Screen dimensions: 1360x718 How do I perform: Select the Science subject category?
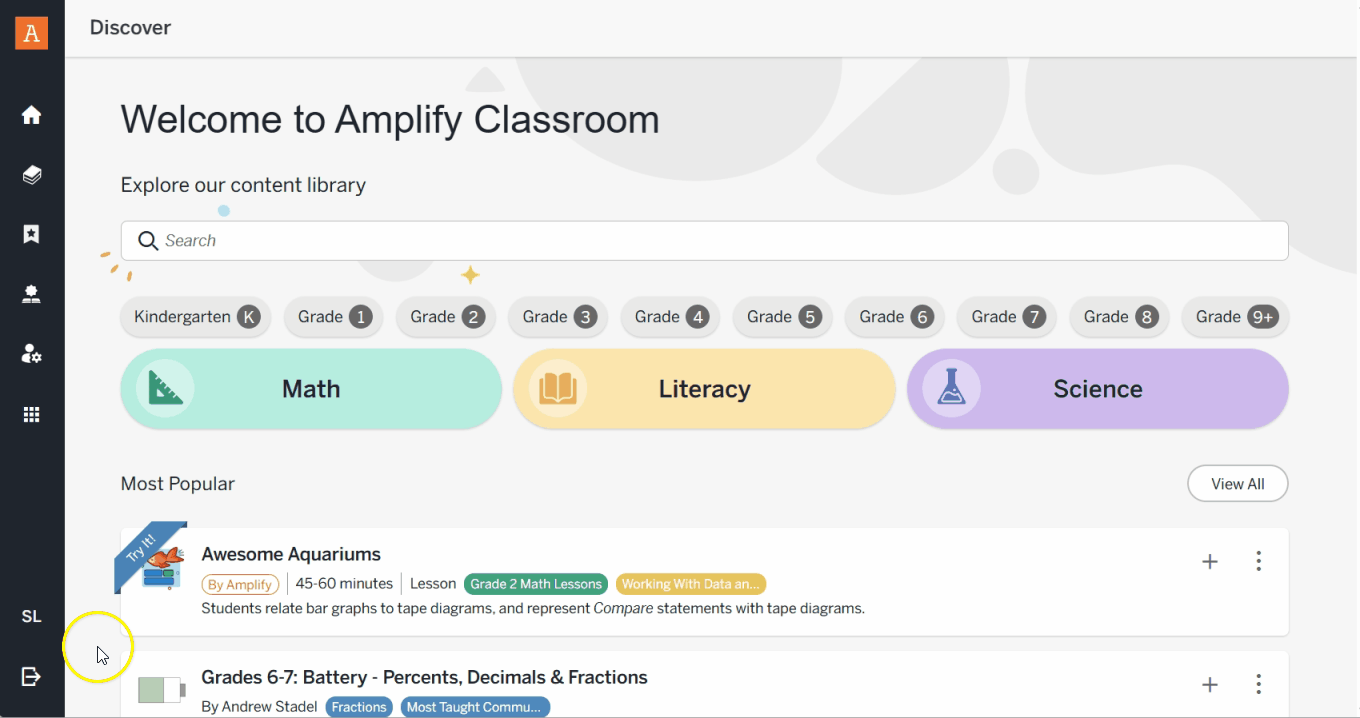[1097, 389]
